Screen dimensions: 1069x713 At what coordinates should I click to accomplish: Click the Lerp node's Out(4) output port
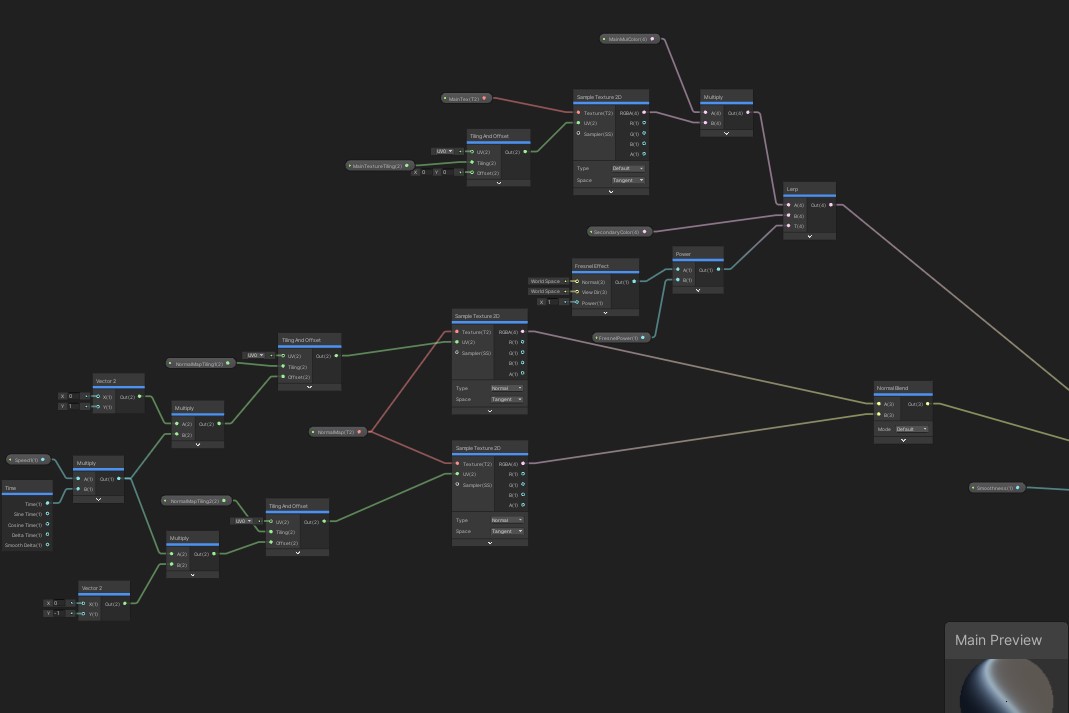(x=830, y=205)
